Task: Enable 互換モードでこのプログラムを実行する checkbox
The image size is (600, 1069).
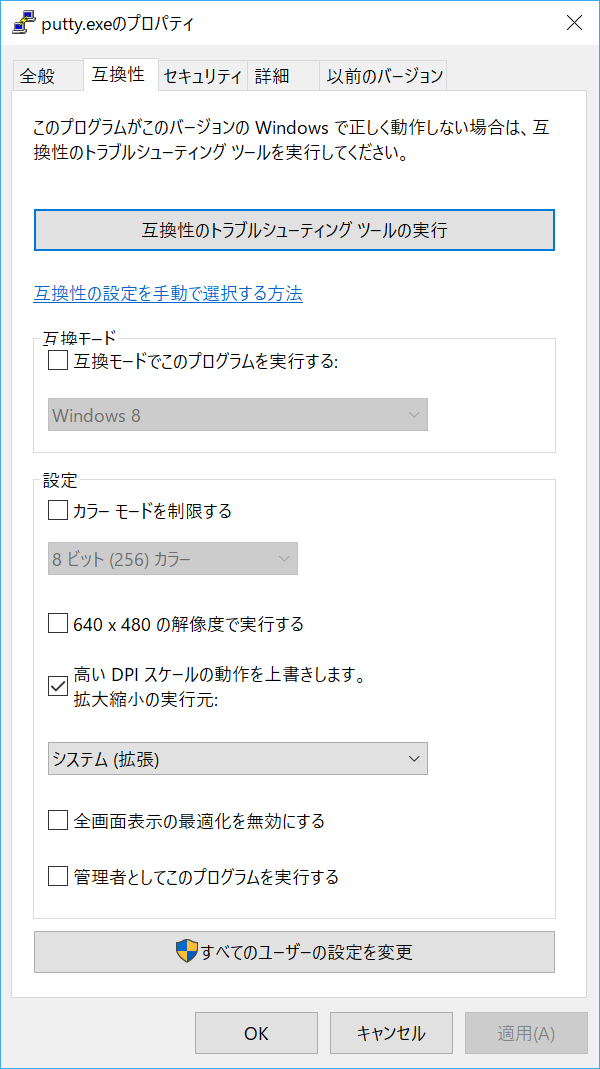Action: pos(57,361)
